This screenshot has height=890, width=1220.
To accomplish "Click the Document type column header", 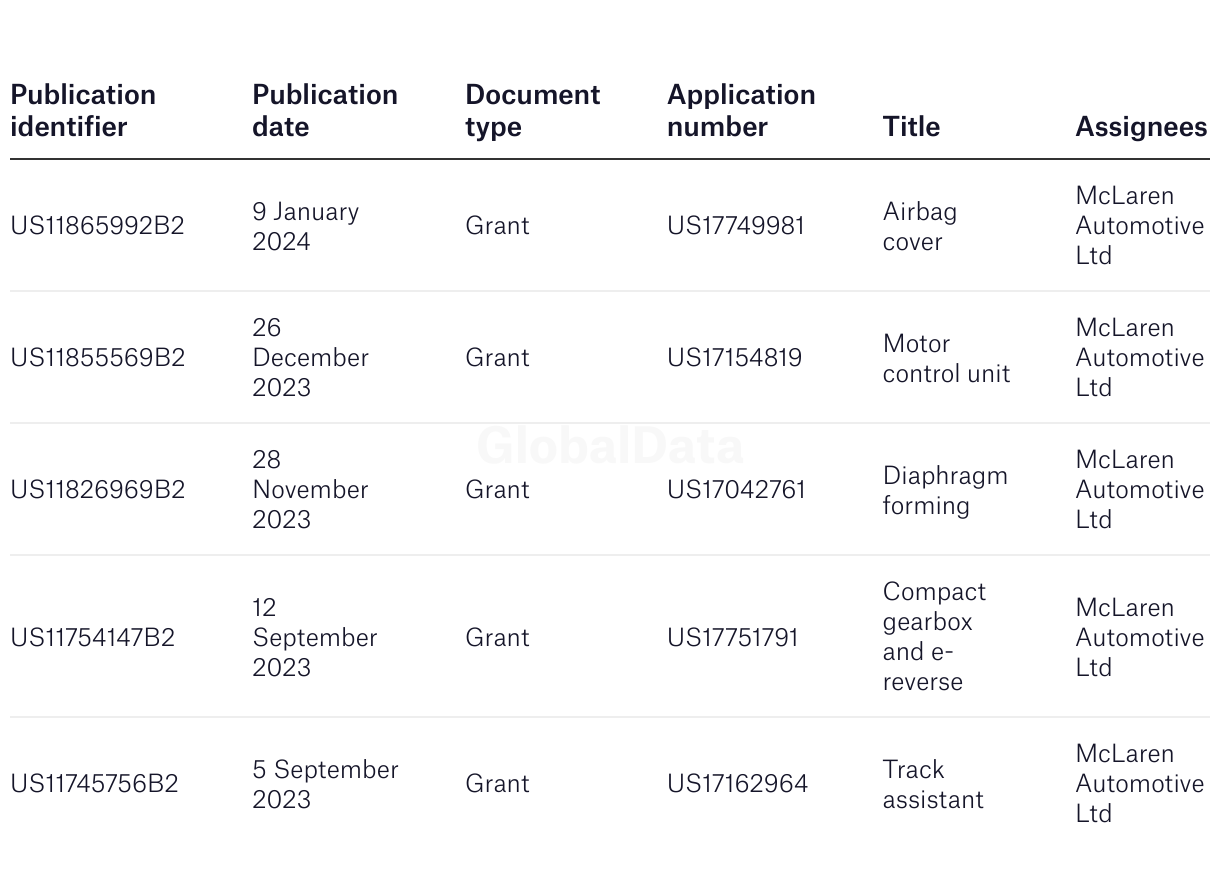I will (533, 111).
